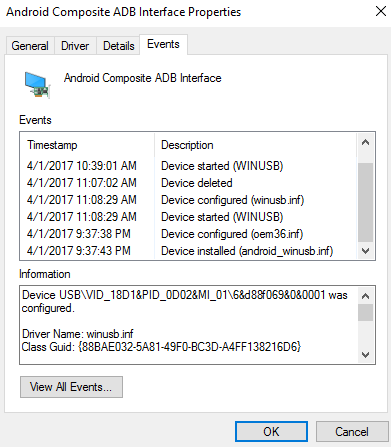Click the Information box scroll up arrow
Image resolution: width=391 pixels, height=447 pixels.
coord(366,296)
